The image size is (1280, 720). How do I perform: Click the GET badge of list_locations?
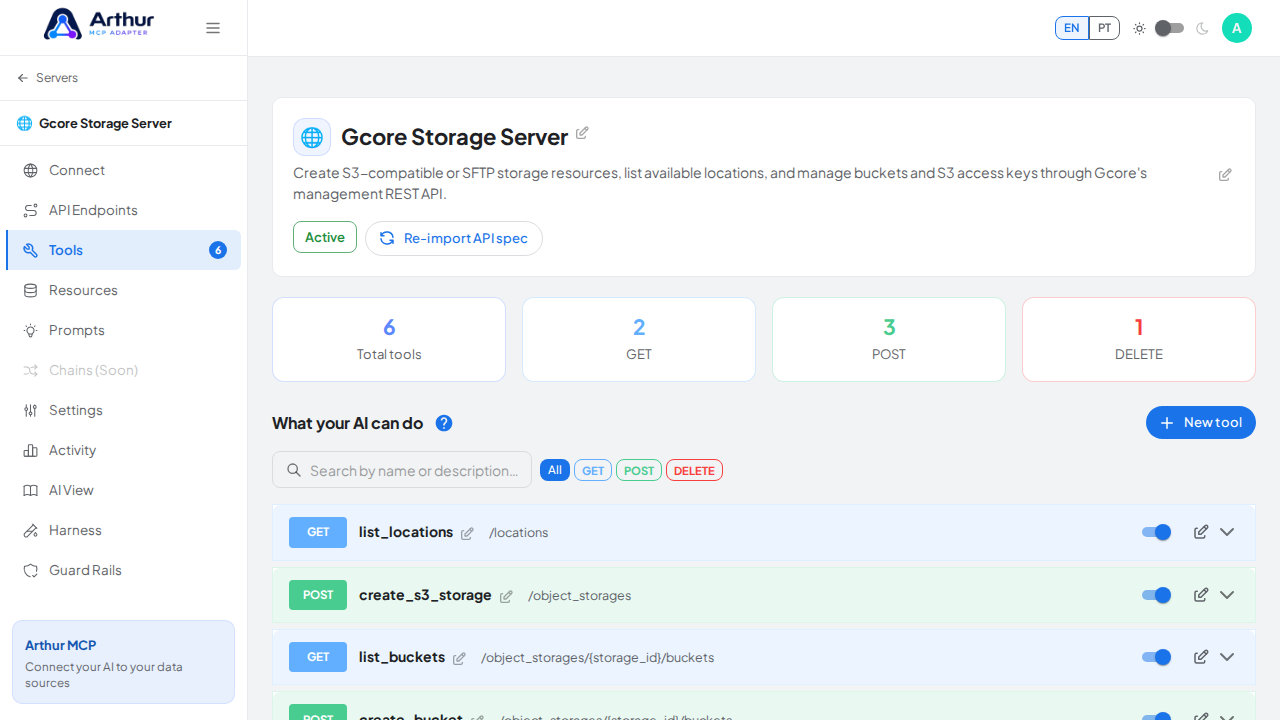tap(318, 532)
